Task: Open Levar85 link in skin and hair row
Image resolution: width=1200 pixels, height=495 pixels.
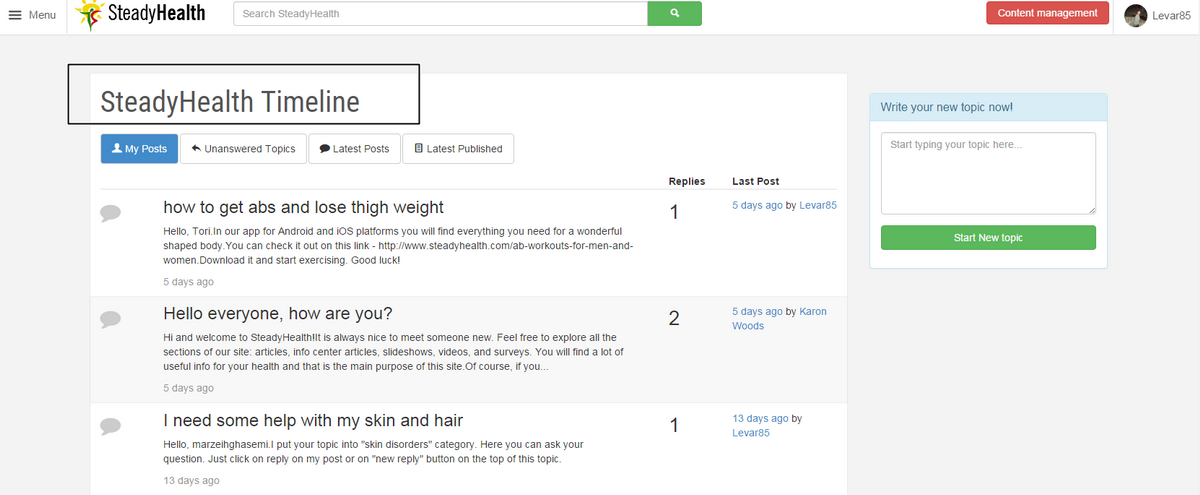Action: 751,433
